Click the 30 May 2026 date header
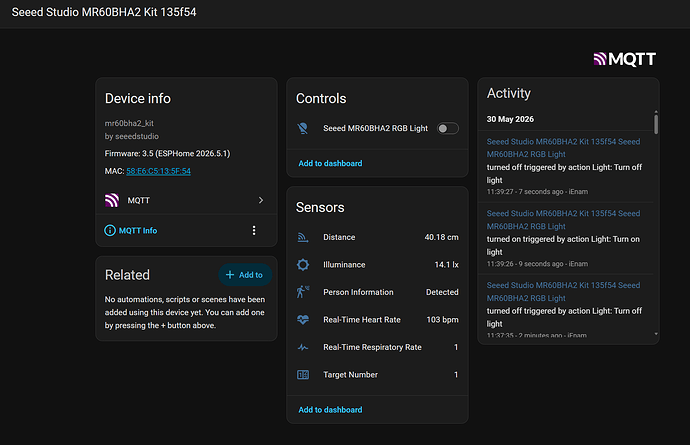 (510, 119)
